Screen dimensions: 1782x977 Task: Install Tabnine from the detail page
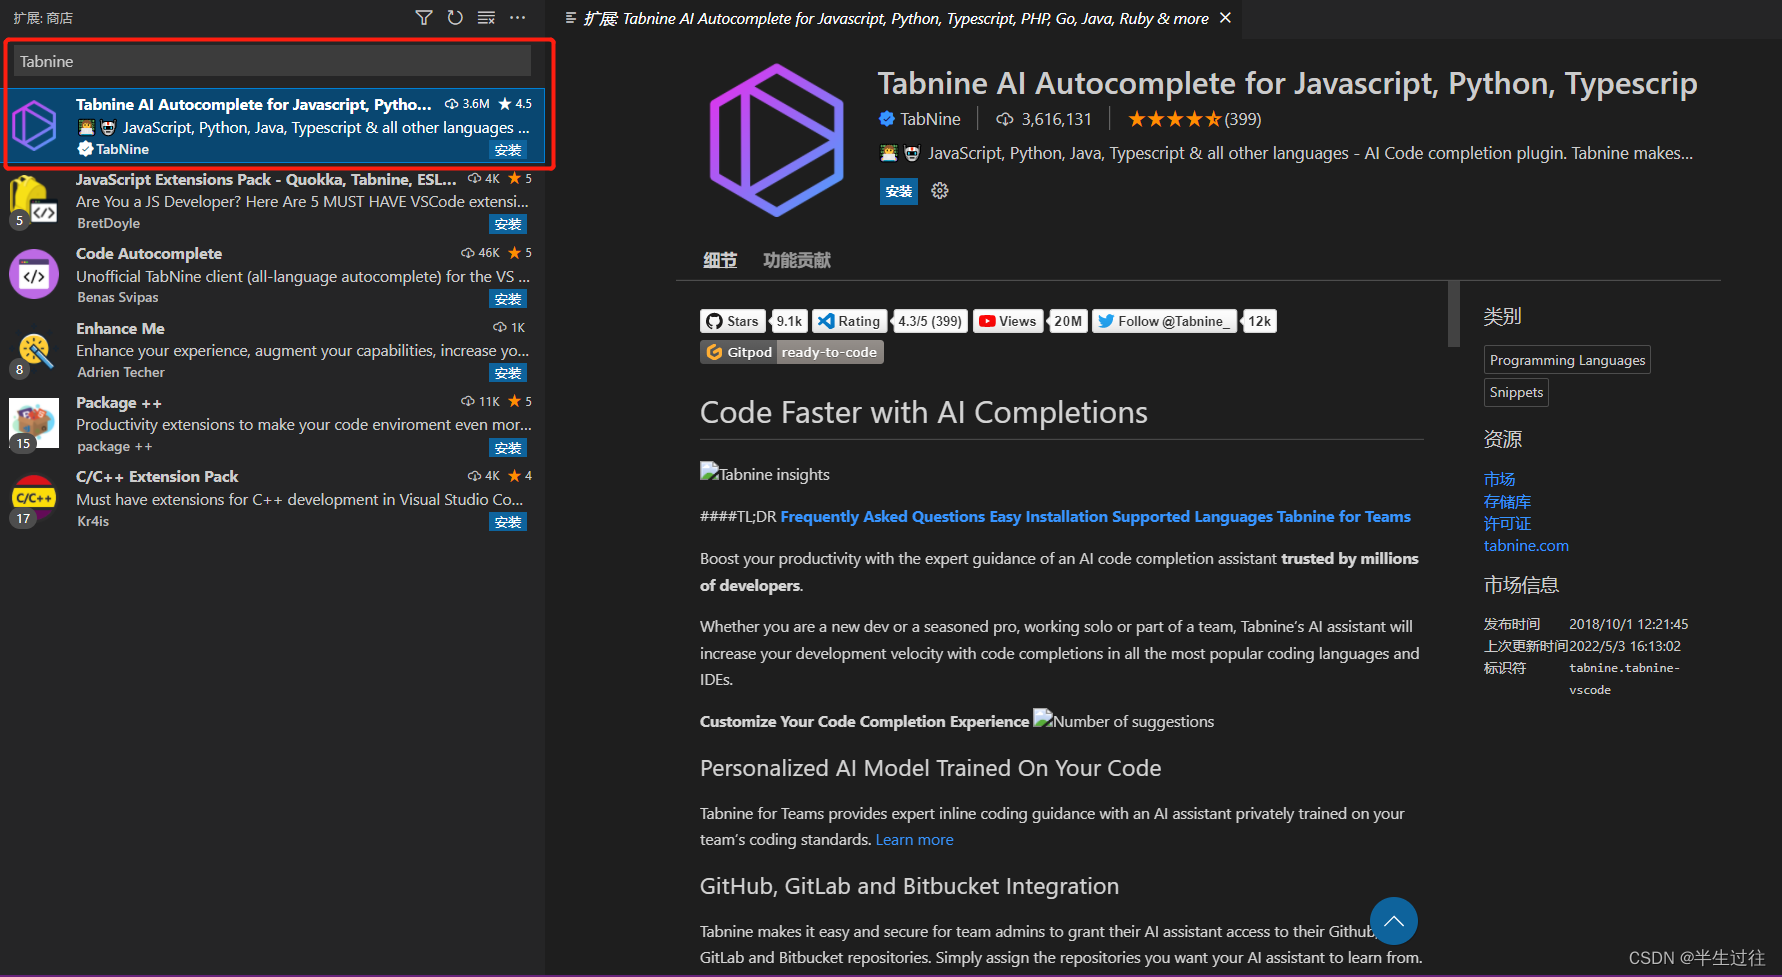click(898, 191)
